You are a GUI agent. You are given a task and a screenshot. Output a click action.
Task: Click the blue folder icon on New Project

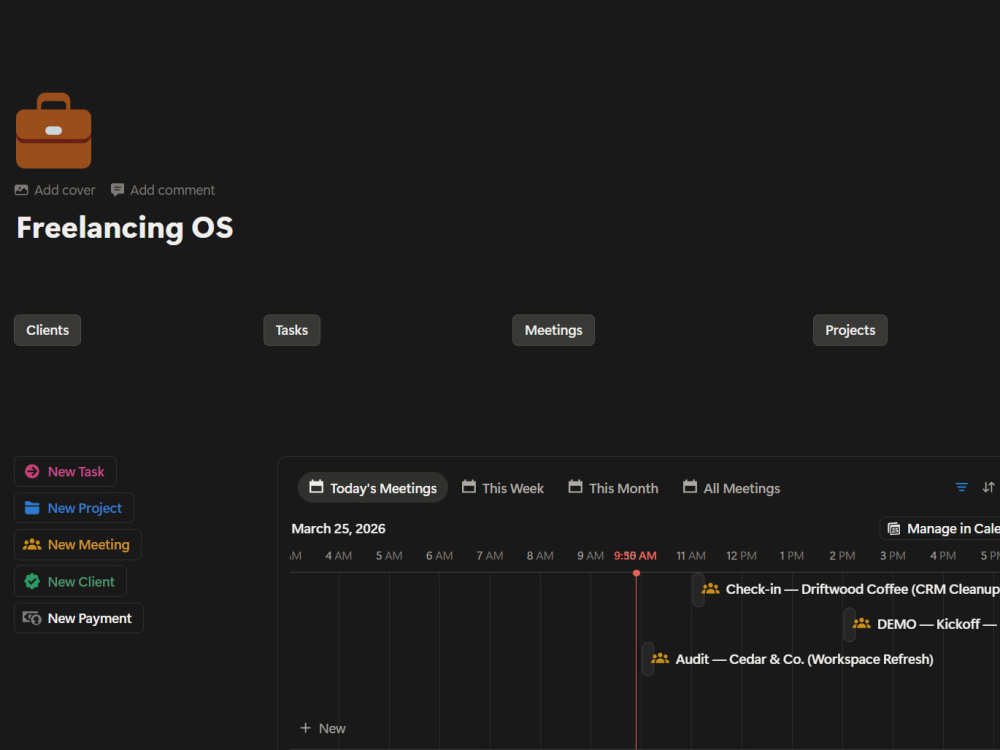32,508
